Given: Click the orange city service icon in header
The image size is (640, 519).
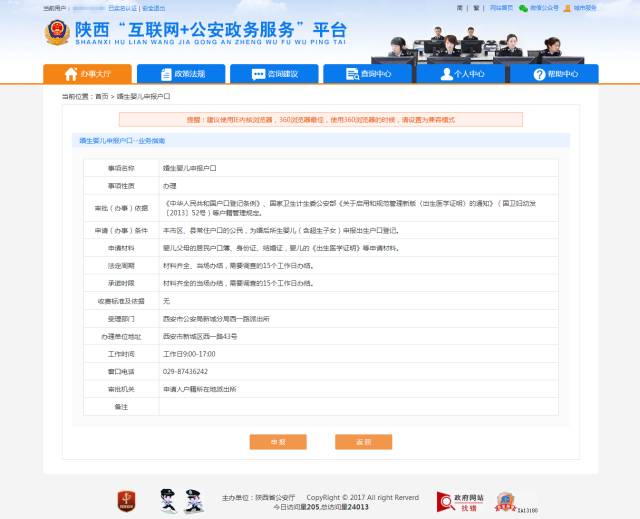Looking at the screenshot, I should click(x=567, y=8).
